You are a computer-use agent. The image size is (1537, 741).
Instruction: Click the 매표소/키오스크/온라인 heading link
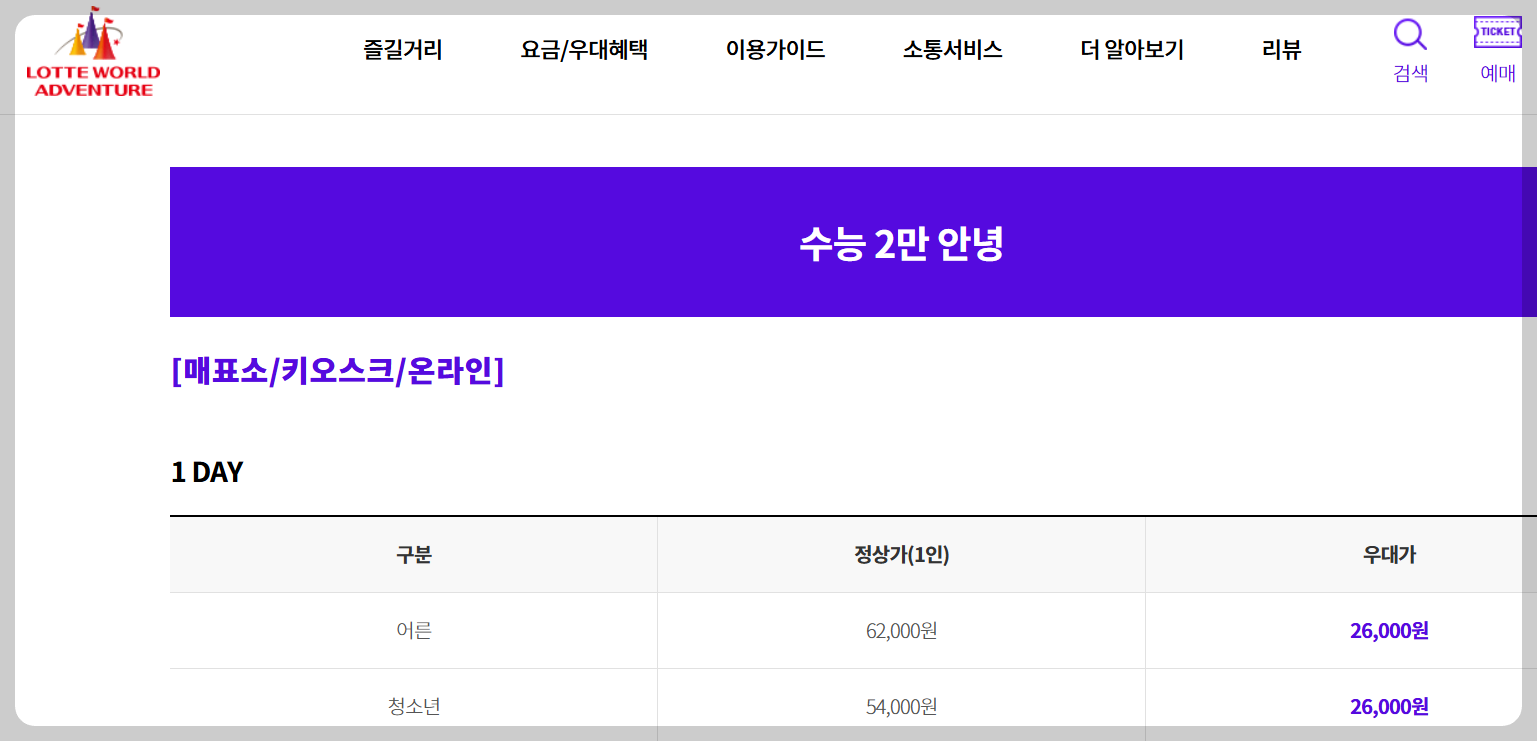click(339, 371)
